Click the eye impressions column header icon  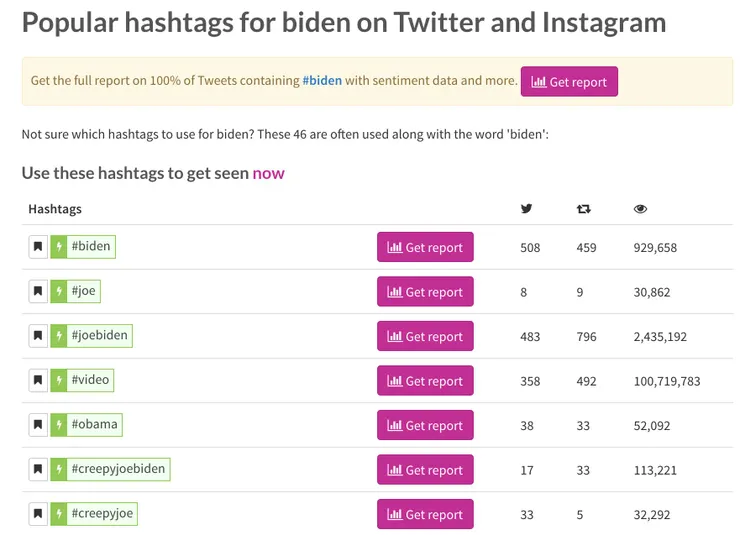click(641, 209)
